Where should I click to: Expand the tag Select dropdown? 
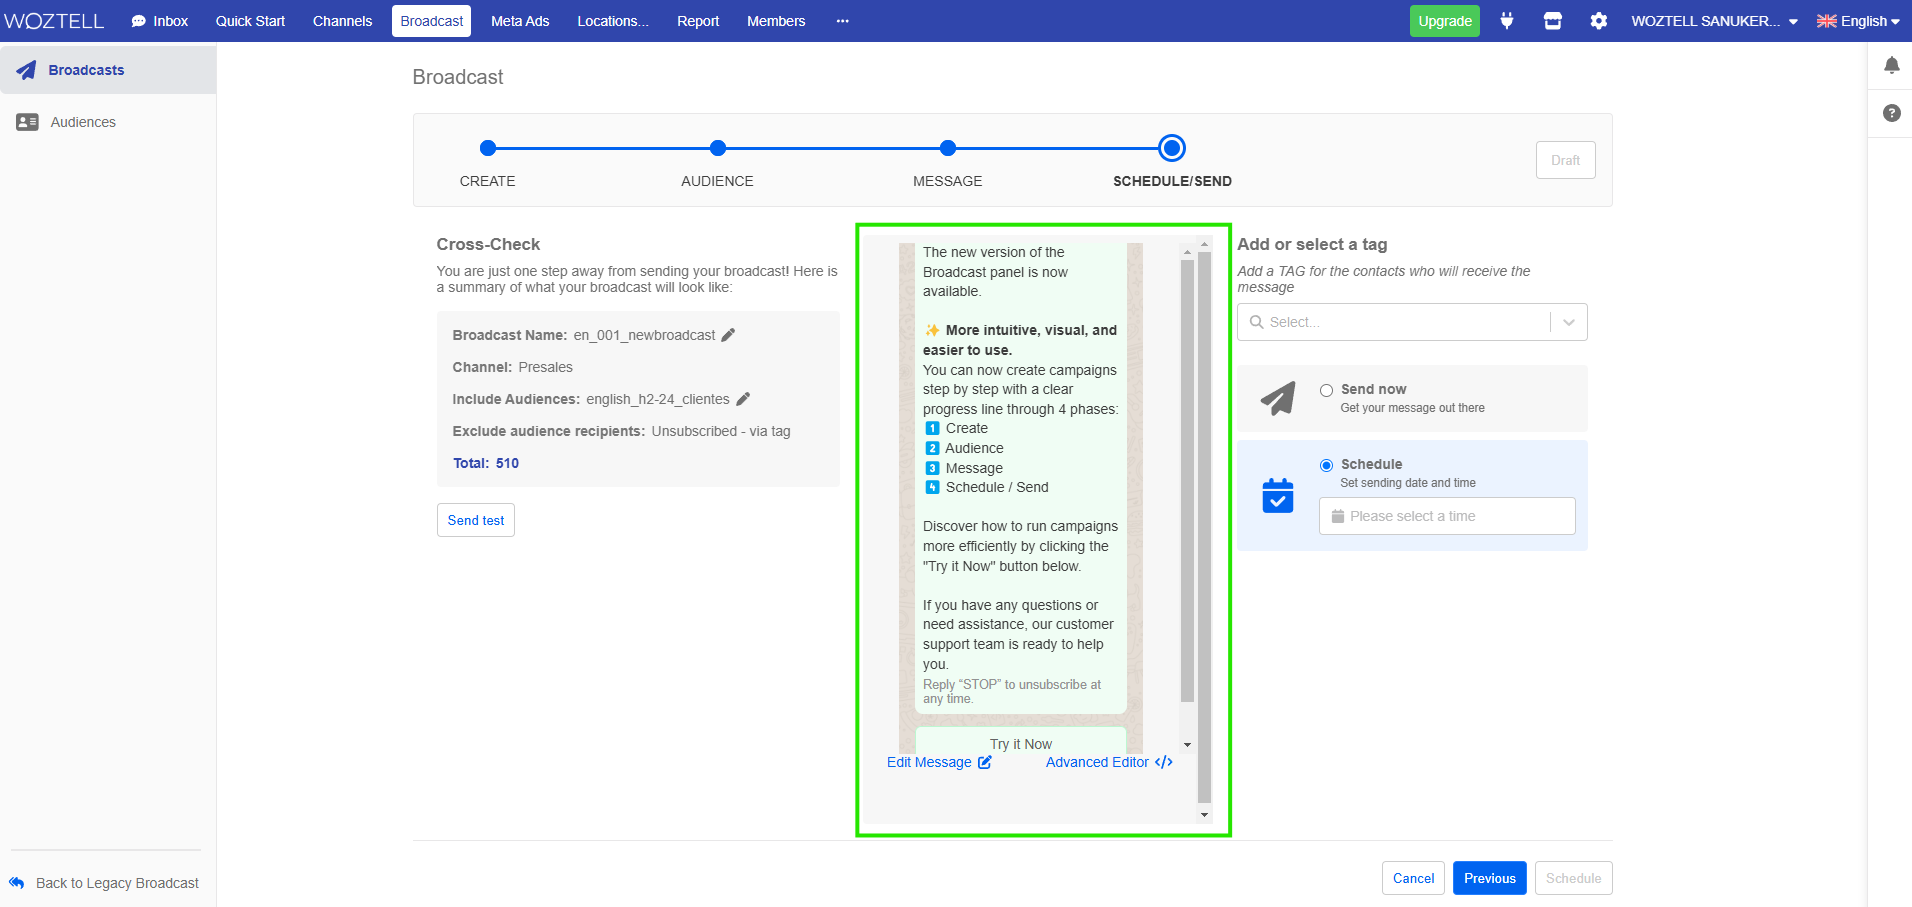click(x=1568, y=322)
